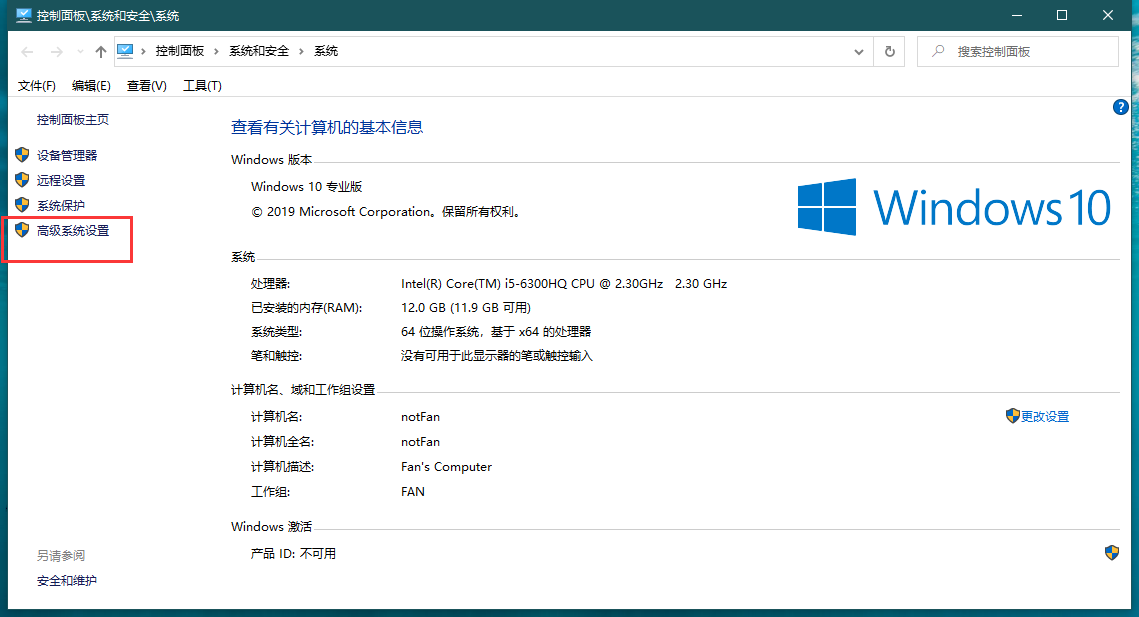Open the blue help question icon
This screenshot has height=617, width=1139.
(x=1120, y=108)
